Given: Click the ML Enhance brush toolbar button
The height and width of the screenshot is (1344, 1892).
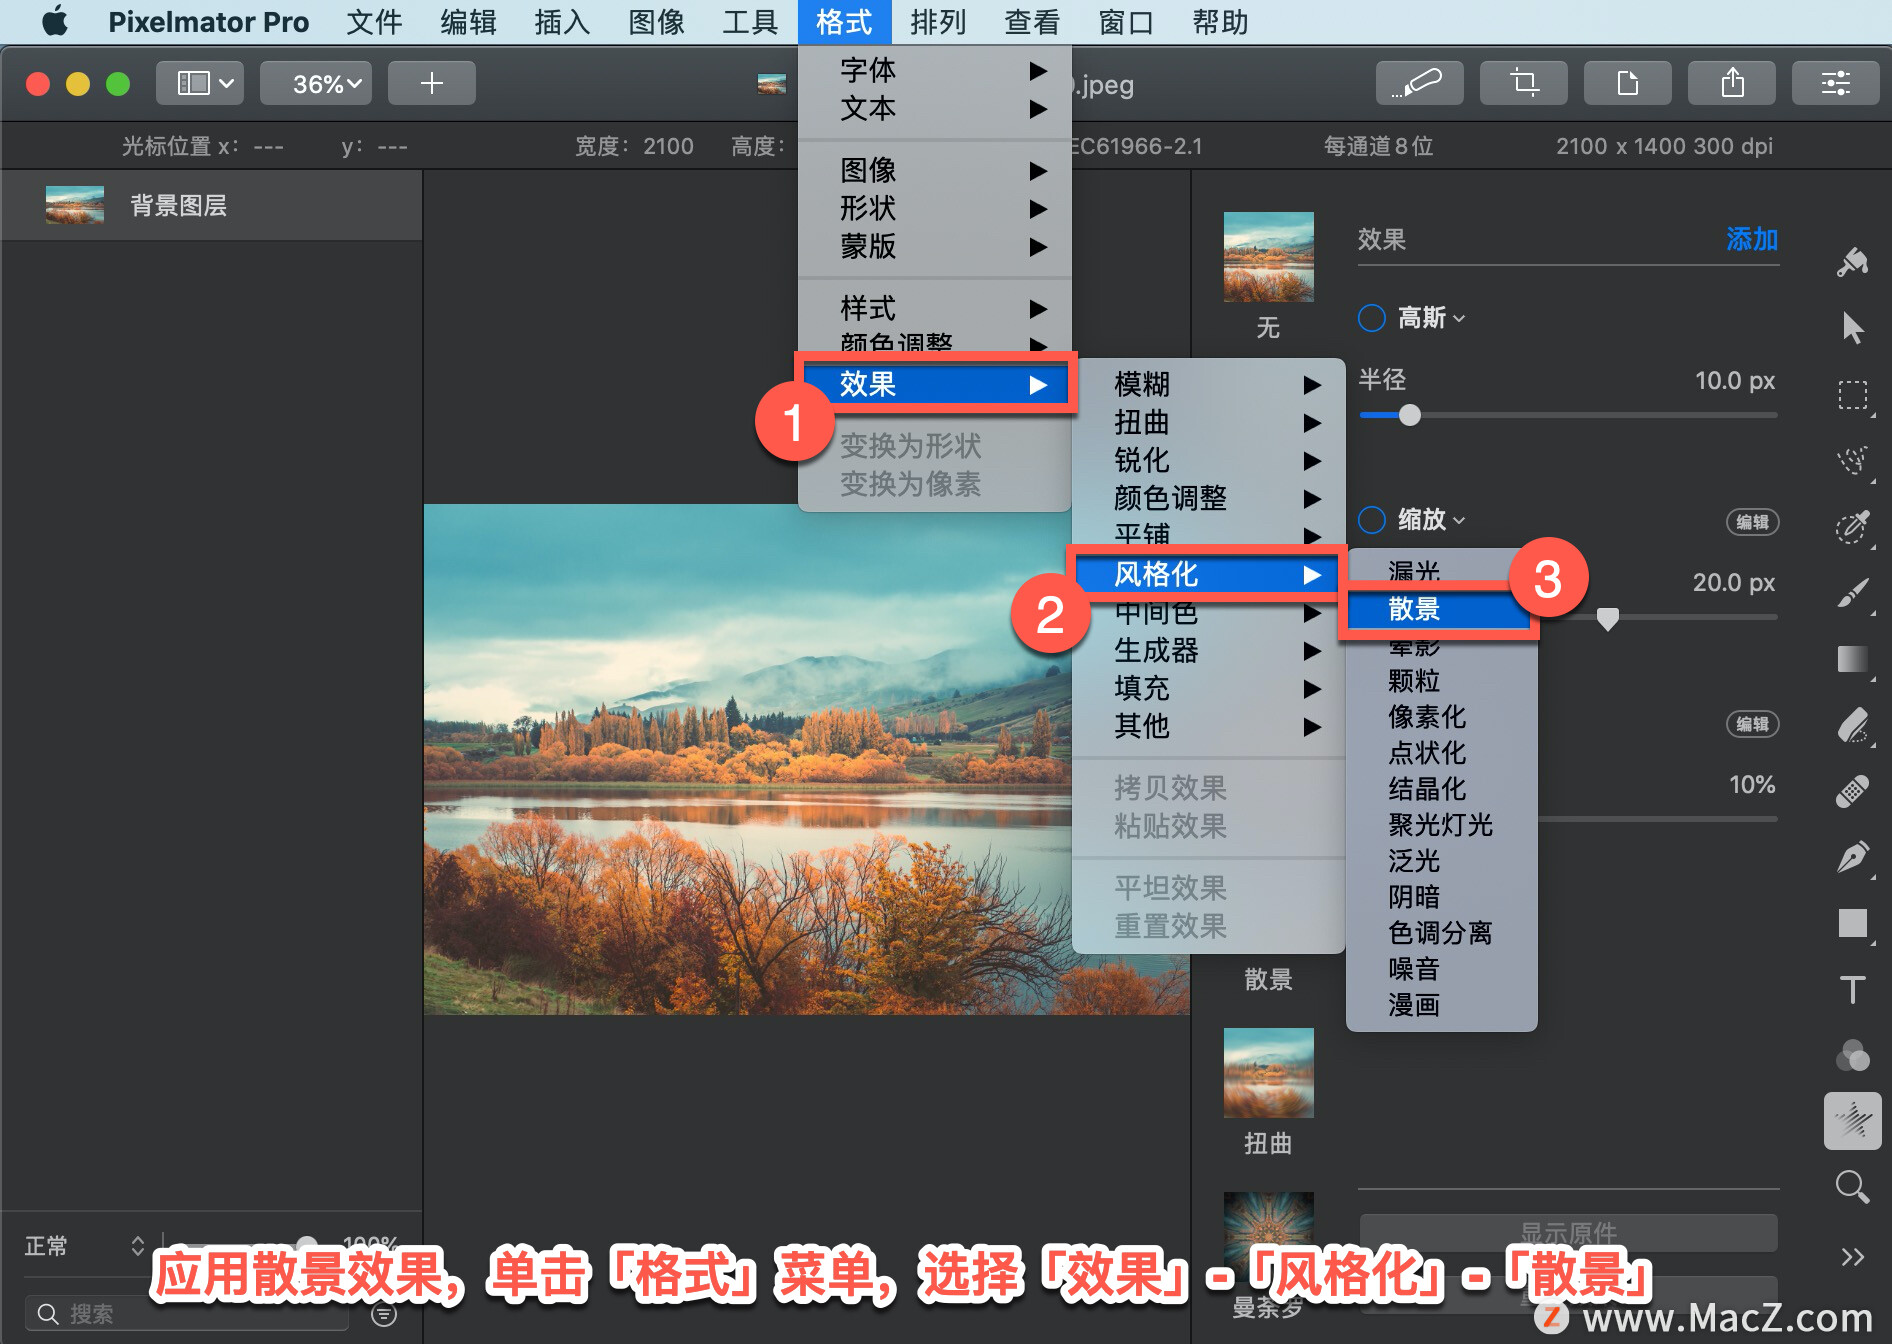Looking at the screenshot, I should pyautogui.click(x=1419, y=83).
